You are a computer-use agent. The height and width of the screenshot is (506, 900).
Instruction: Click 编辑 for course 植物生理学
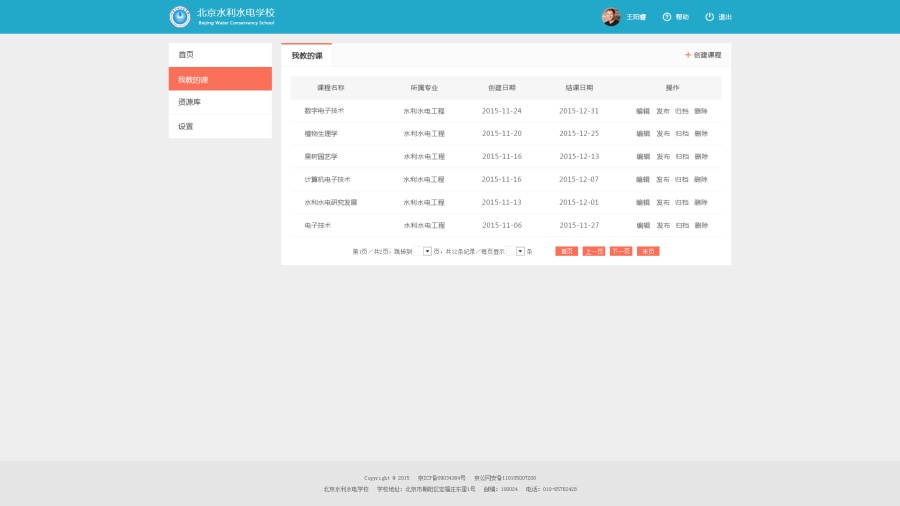pyautogui.click(x=643, y=133)
